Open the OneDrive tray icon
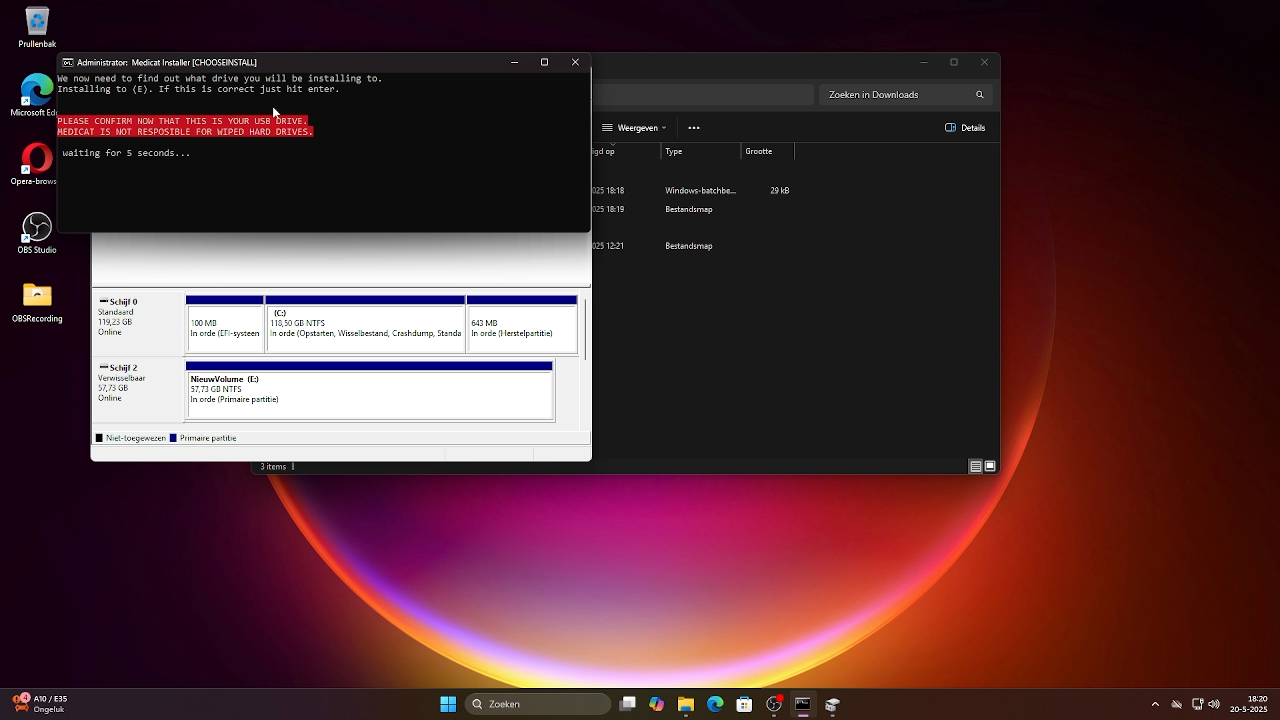The height and width of the screenshot is (720, 1280). [1177, 704]
